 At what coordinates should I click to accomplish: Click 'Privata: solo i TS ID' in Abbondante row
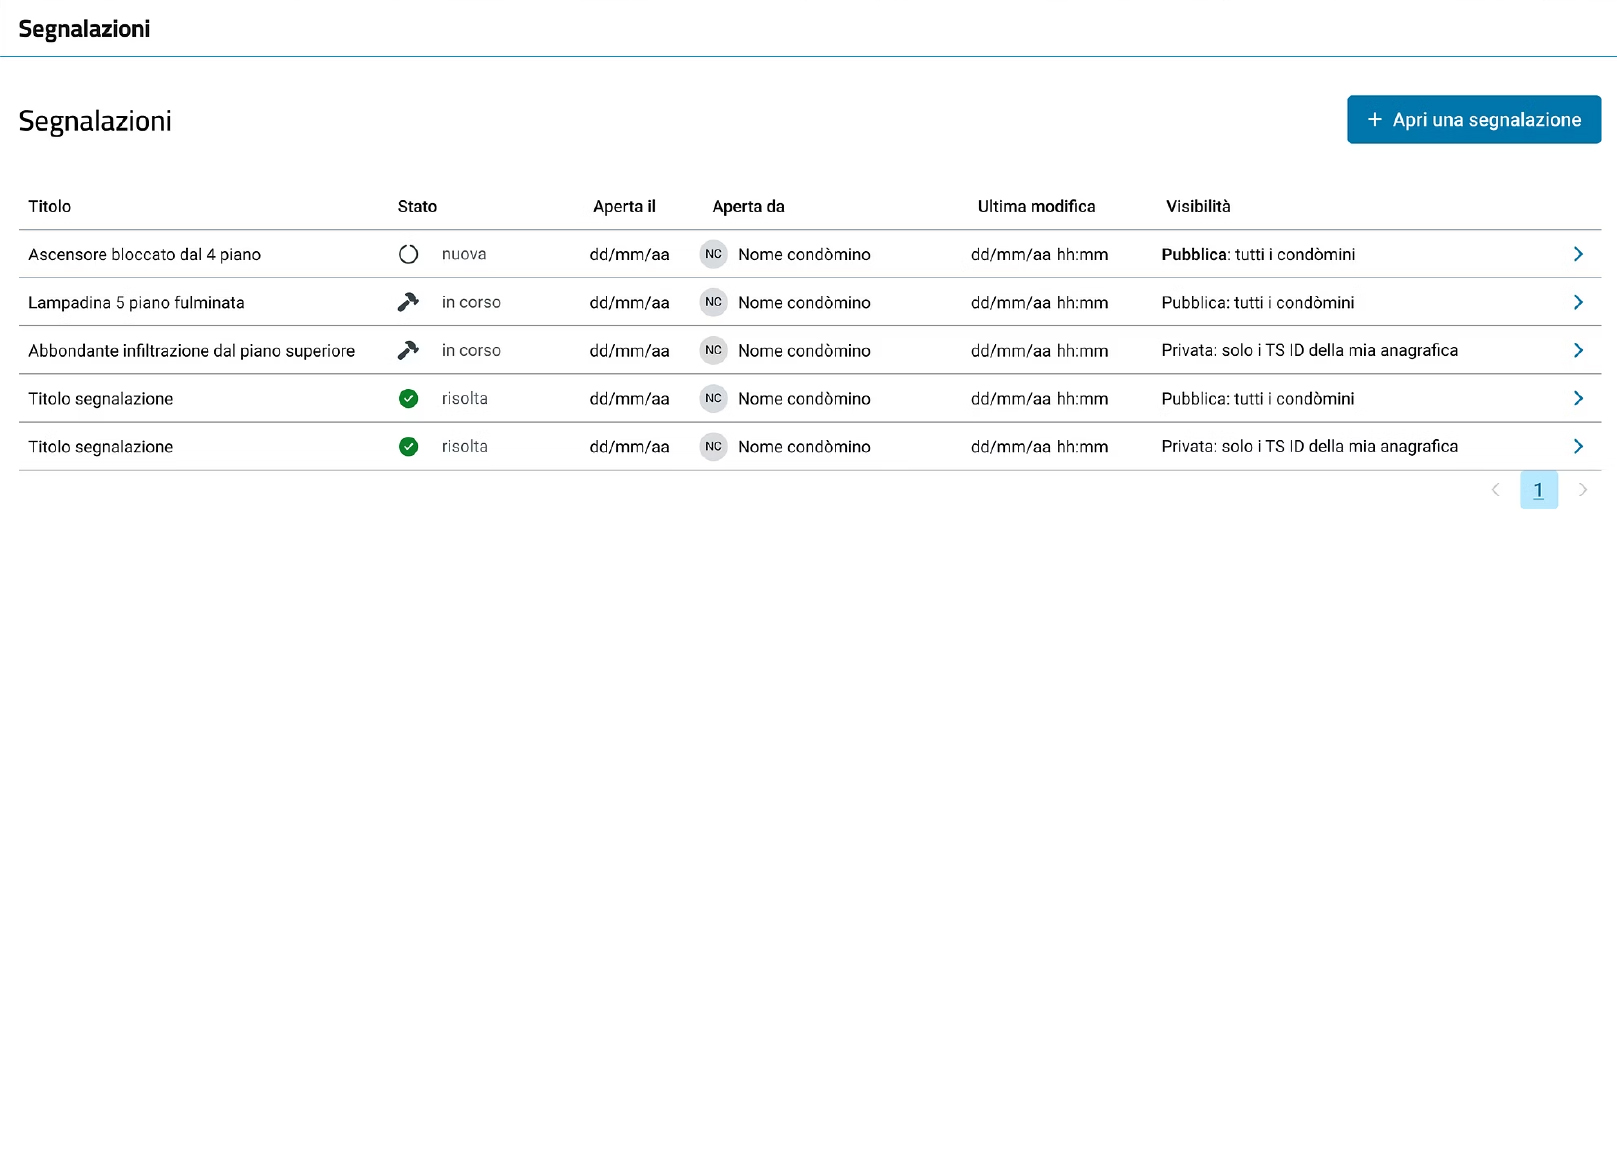1309,350
